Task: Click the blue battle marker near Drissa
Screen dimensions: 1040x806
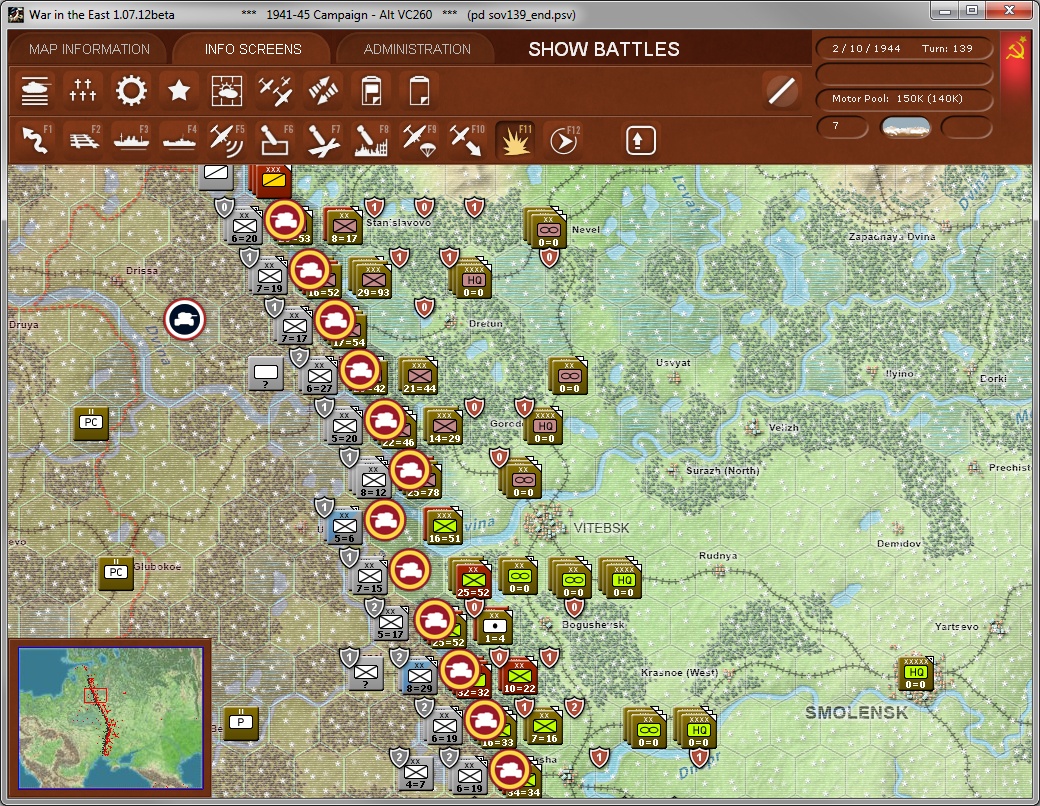Action: coord(185,320)
